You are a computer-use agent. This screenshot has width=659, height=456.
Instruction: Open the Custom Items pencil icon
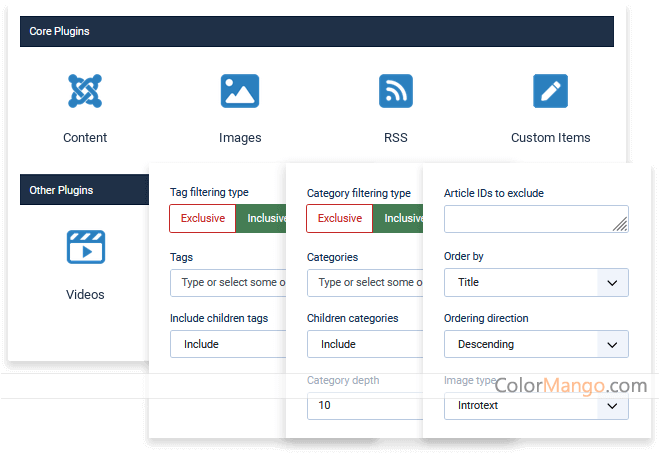click(x=550, y=91)
